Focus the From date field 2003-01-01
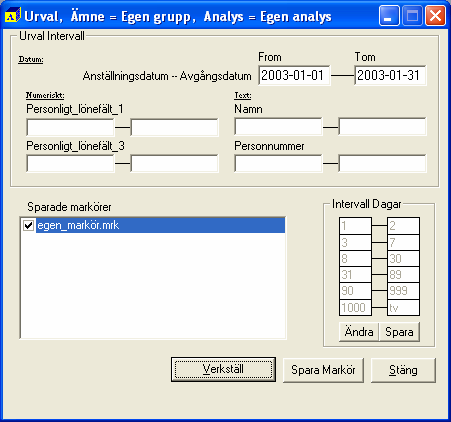The image size is (451, 422). [294, 75]
